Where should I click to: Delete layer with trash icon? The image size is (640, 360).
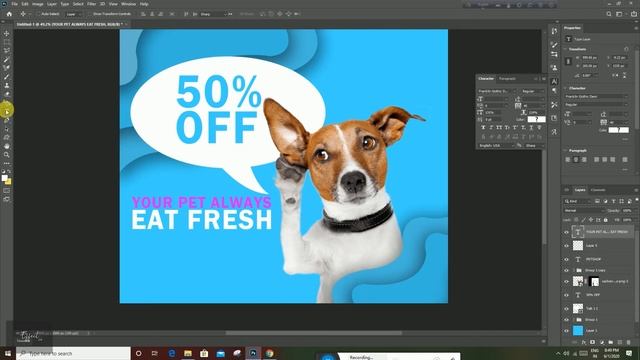point(629,342)
